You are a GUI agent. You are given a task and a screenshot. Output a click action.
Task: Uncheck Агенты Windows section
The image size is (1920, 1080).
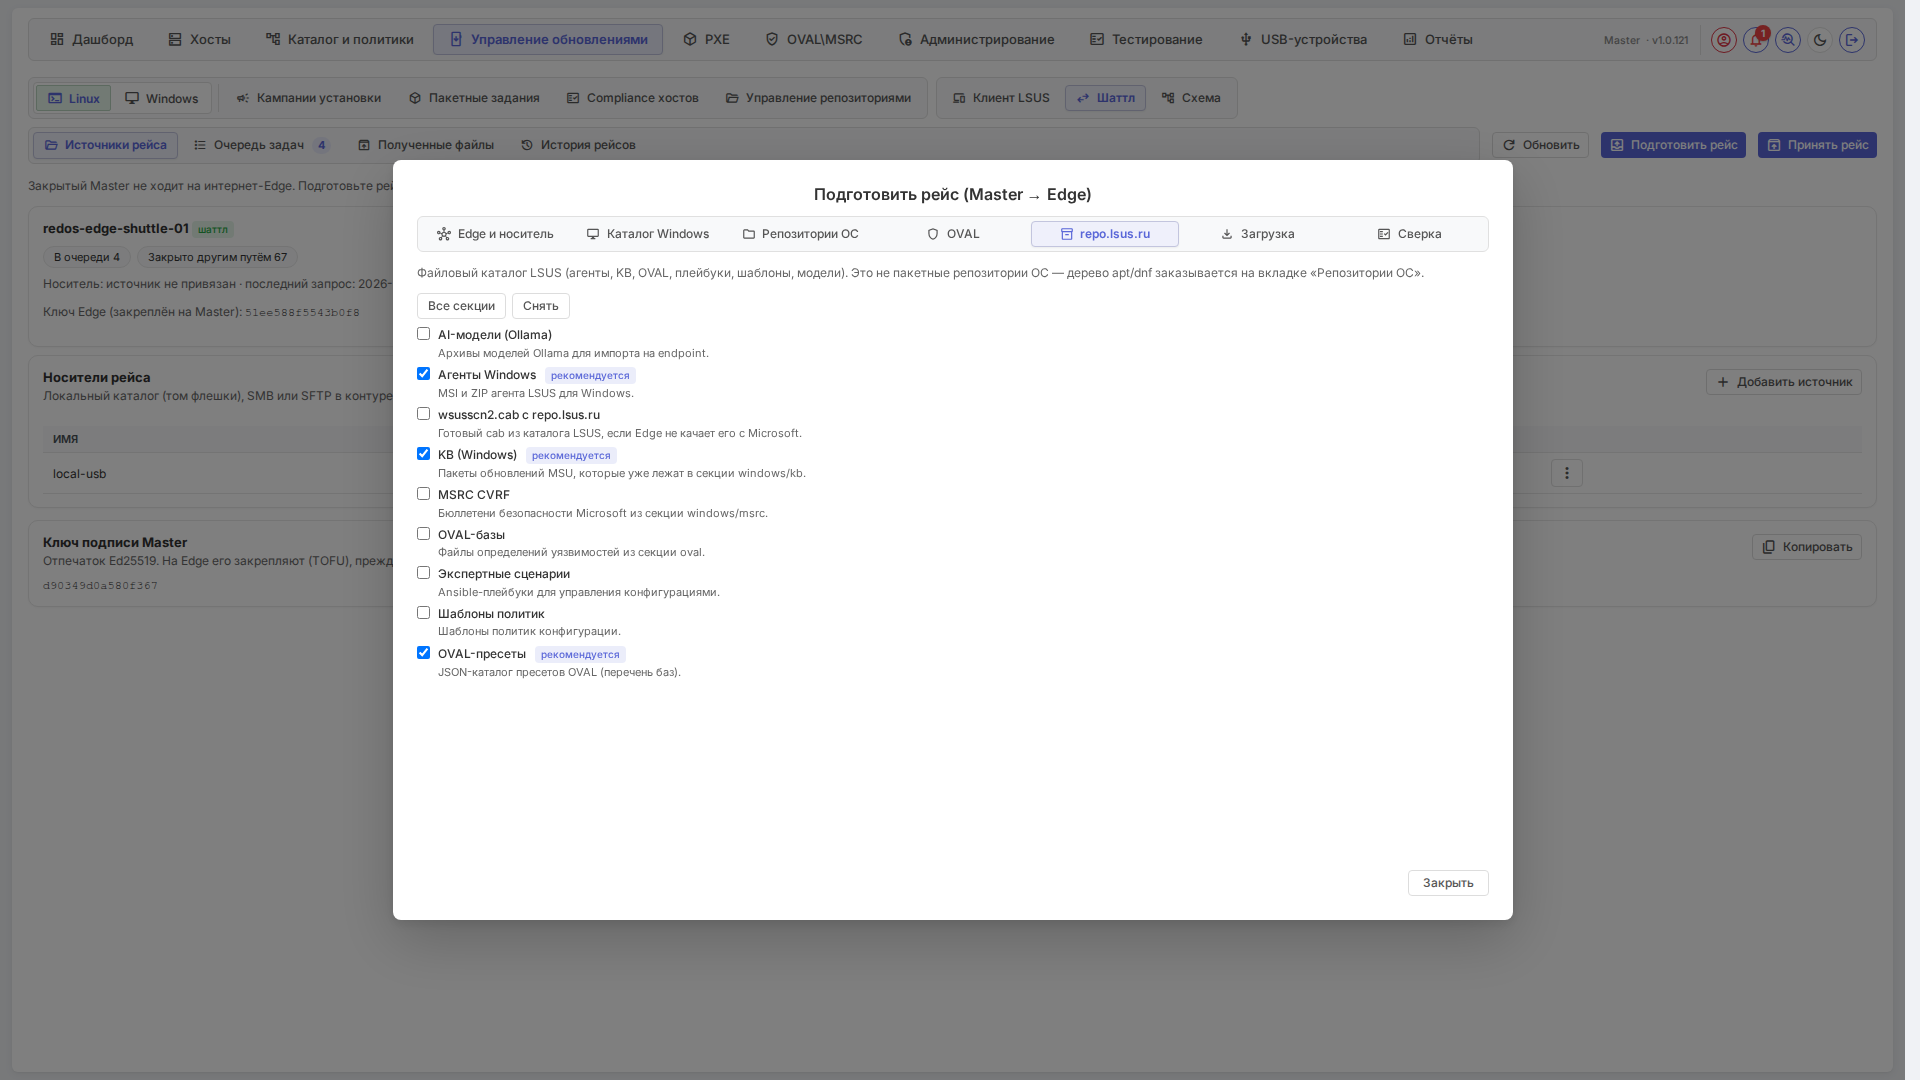click(423, 374)
